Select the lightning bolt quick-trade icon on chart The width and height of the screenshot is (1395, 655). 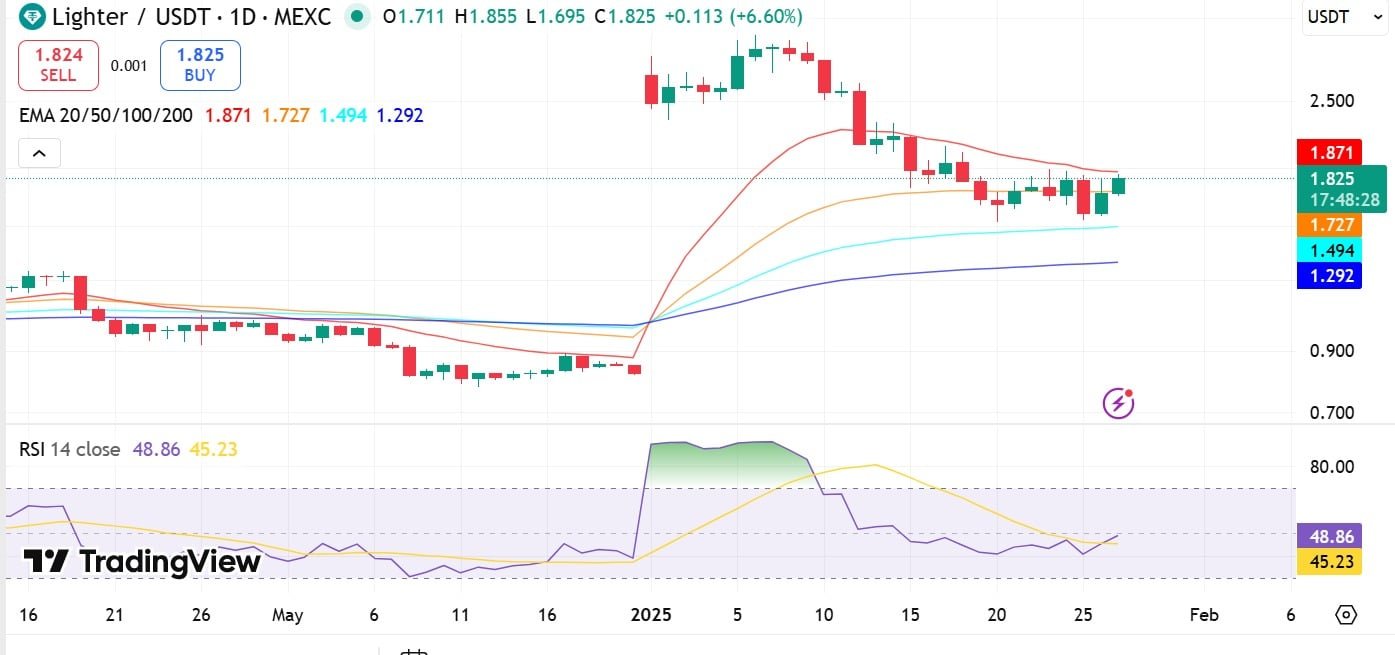coord(1117,402)
